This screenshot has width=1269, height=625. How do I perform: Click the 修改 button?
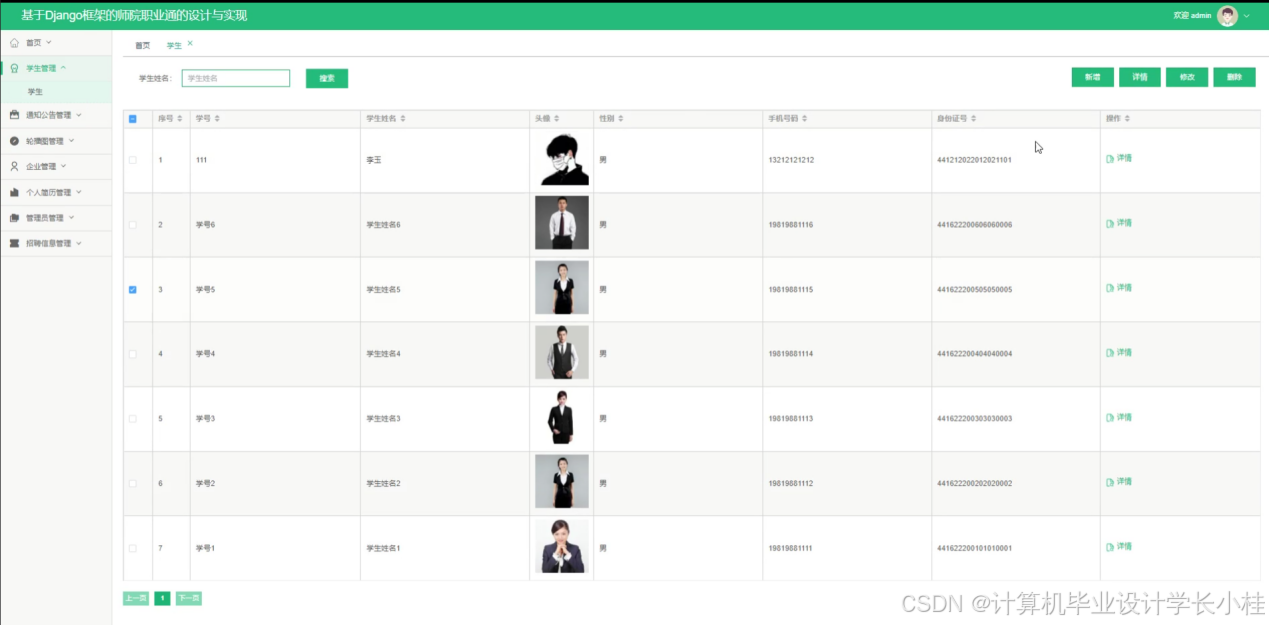1187,77
